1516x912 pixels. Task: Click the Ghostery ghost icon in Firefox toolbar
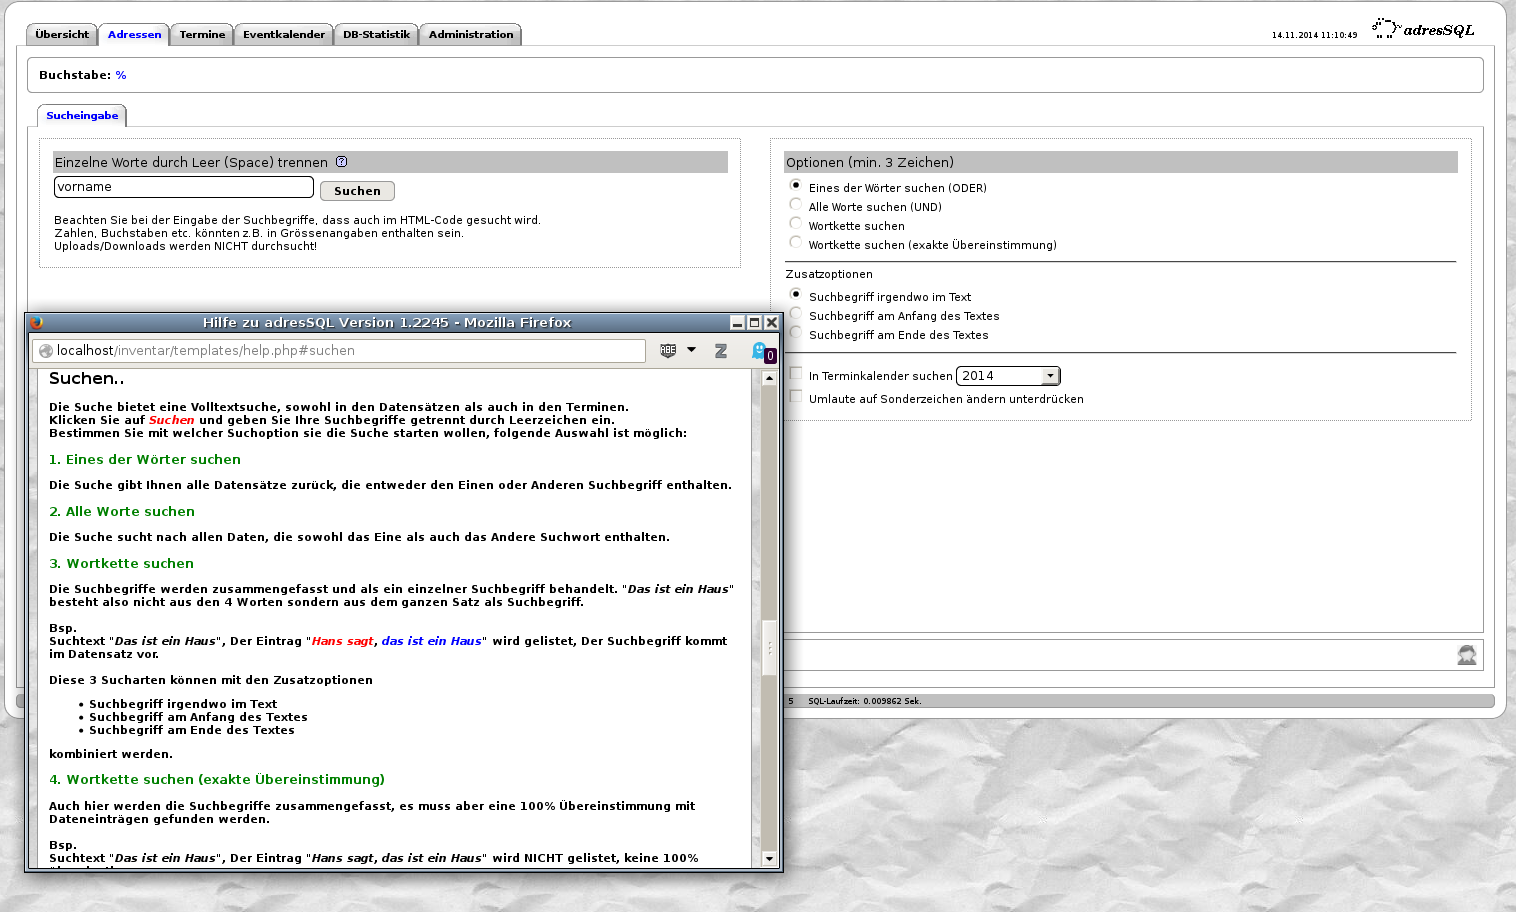click(761, 350)
